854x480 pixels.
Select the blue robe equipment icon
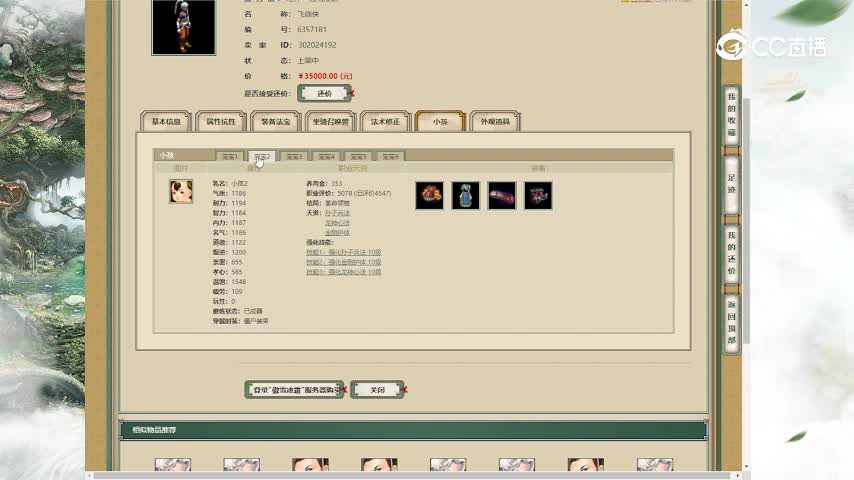[466, 195]
